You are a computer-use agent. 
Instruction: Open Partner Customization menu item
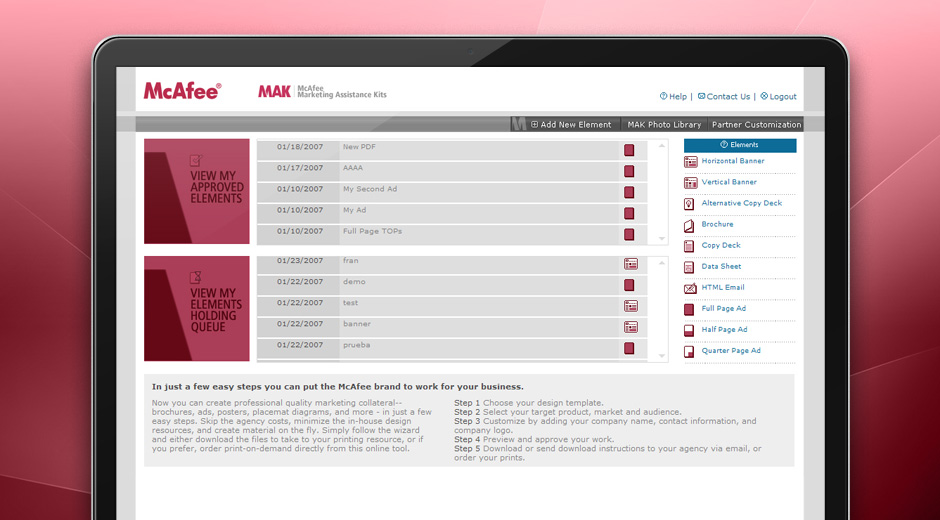(756, 125)
